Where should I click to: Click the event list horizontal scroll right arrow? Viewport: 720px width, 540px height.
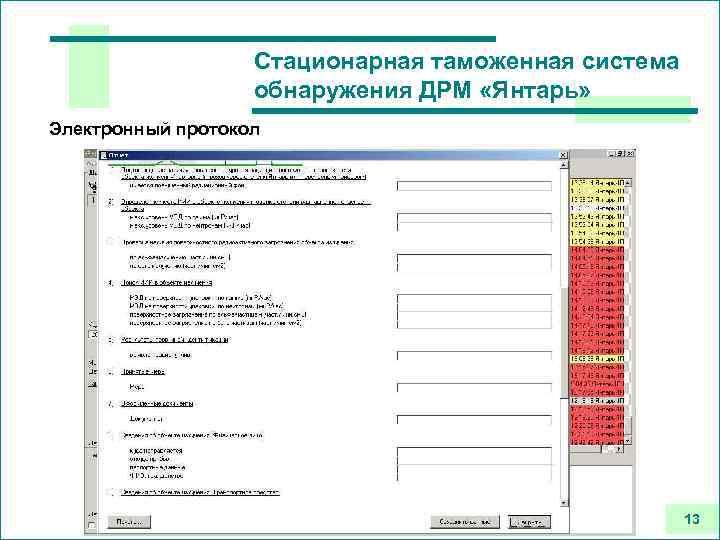click(x=619, y=449)
